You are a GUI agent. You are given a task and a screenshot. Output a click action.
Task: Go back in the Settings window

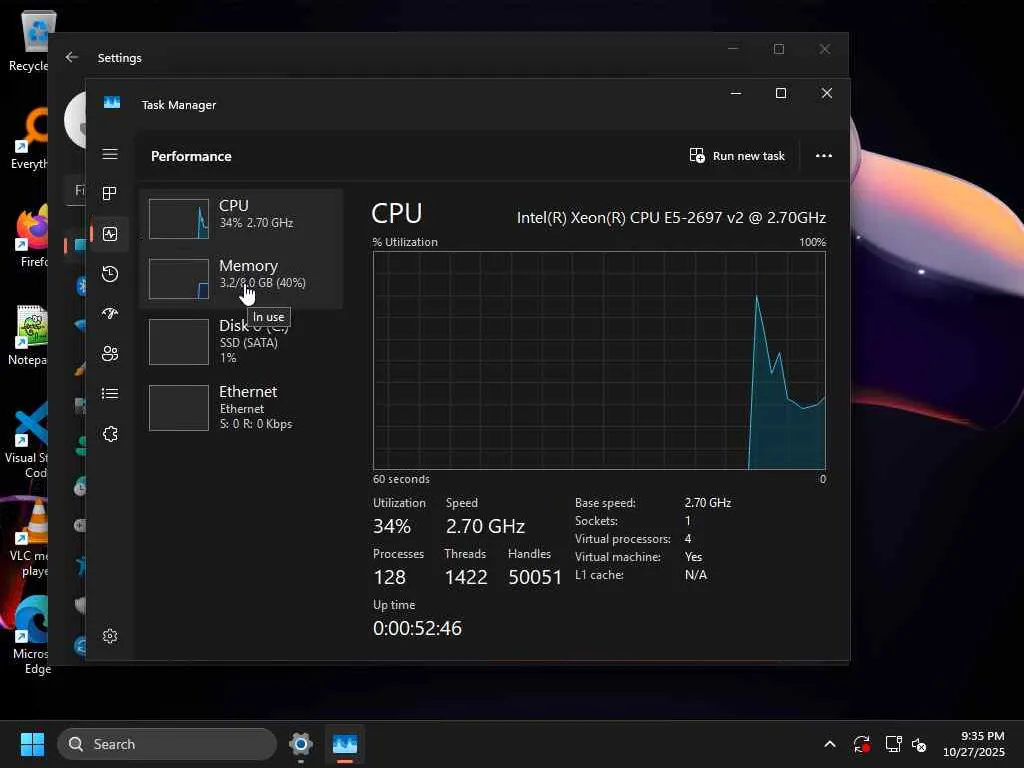(x=72, y=57)
